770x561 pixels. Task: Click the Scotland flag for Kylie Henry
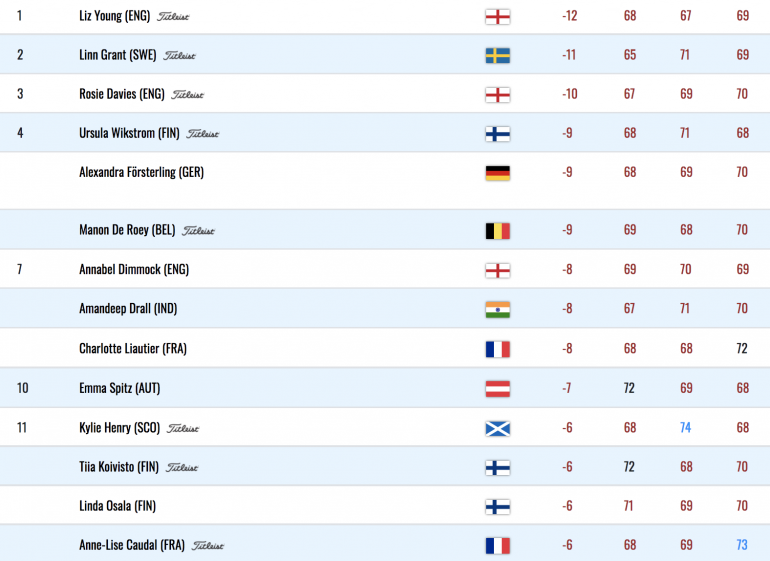[x=497, y=428]
